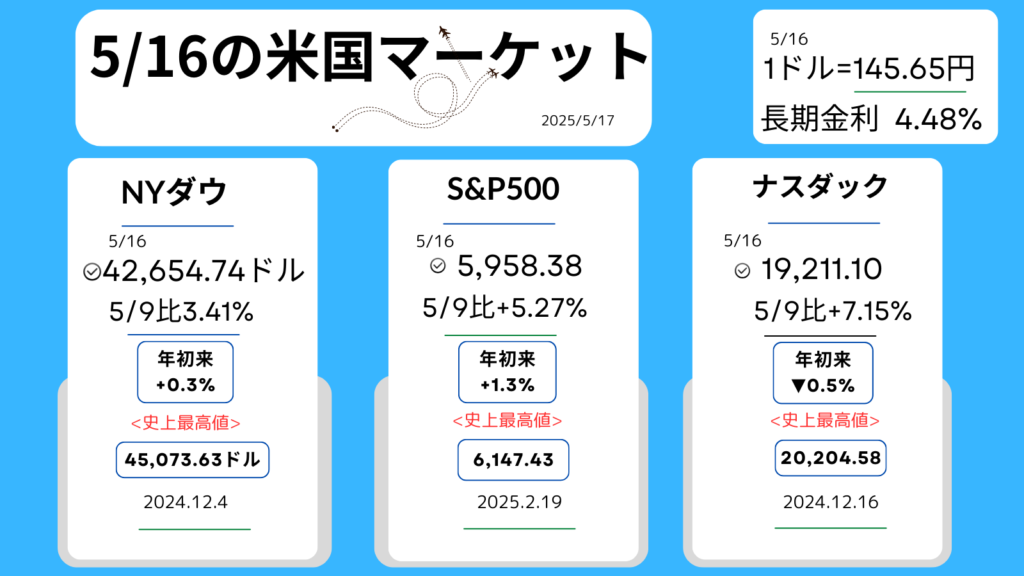Click the 20,204.58 record high box

(831, 458)
